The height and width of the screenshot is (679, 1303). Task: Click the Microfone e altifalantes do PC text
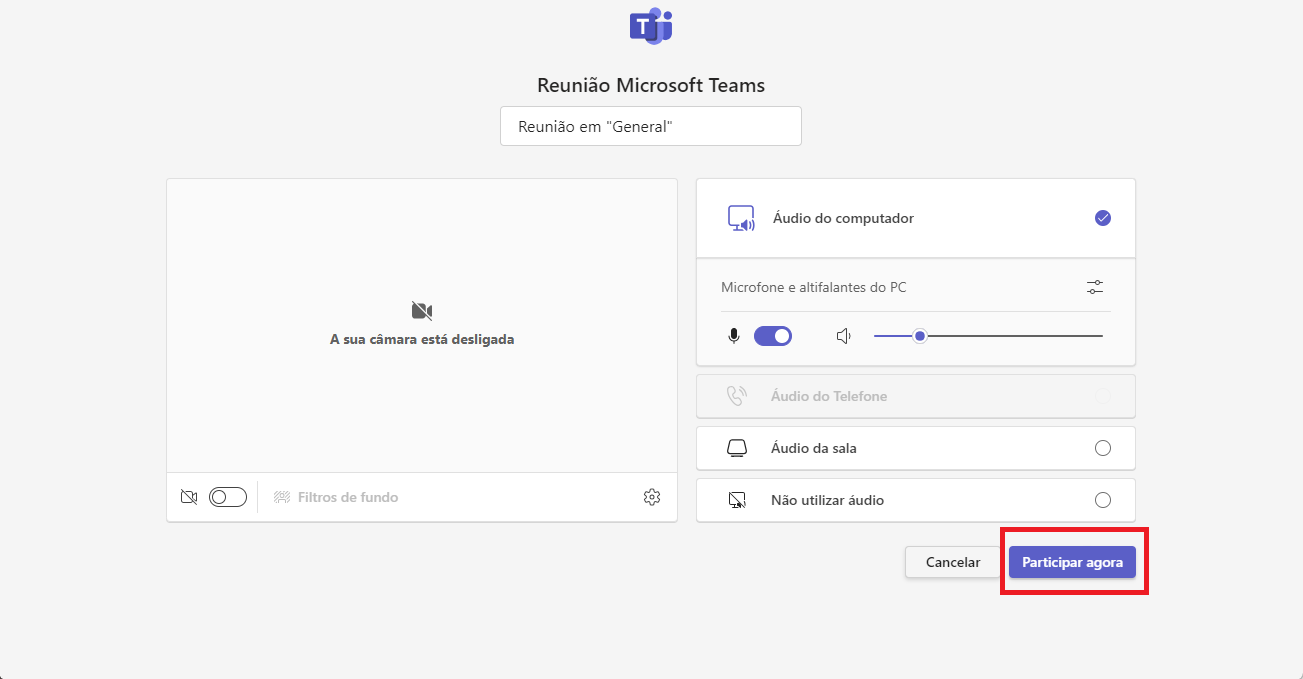pos(814,287)
